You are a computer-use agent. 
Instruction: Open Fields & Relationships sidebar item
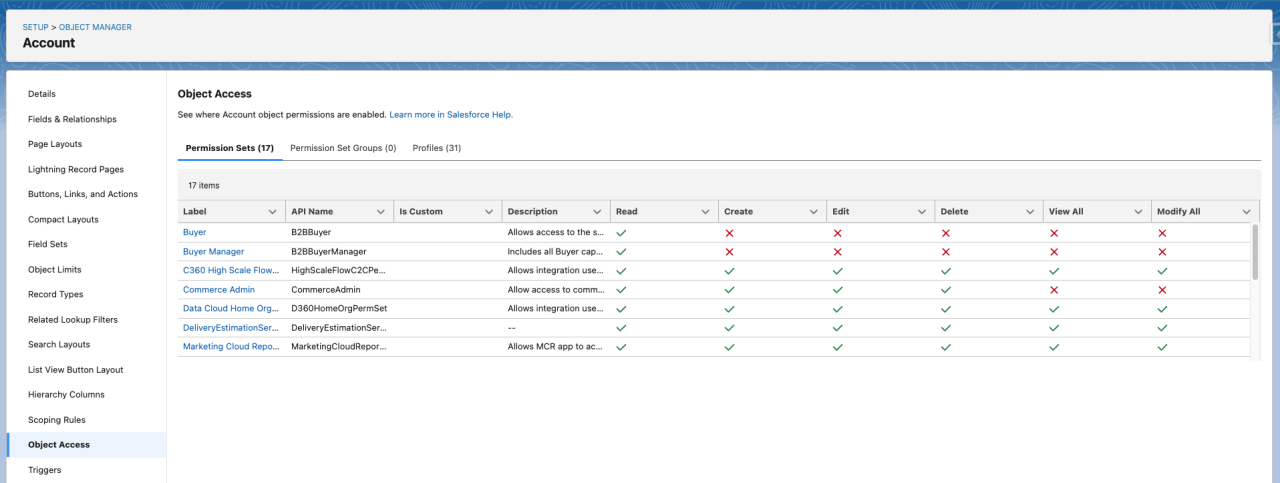72,119
